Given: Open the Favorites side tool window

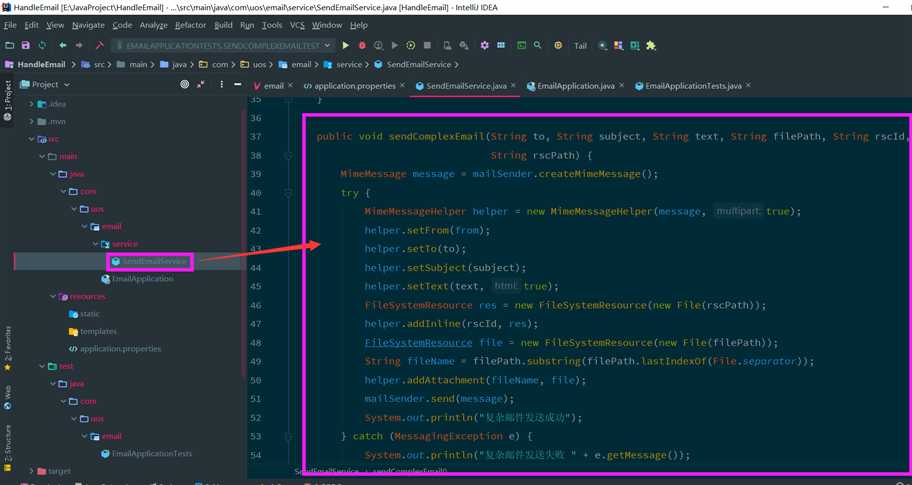Looking at the screenshot, I should 8,347.
